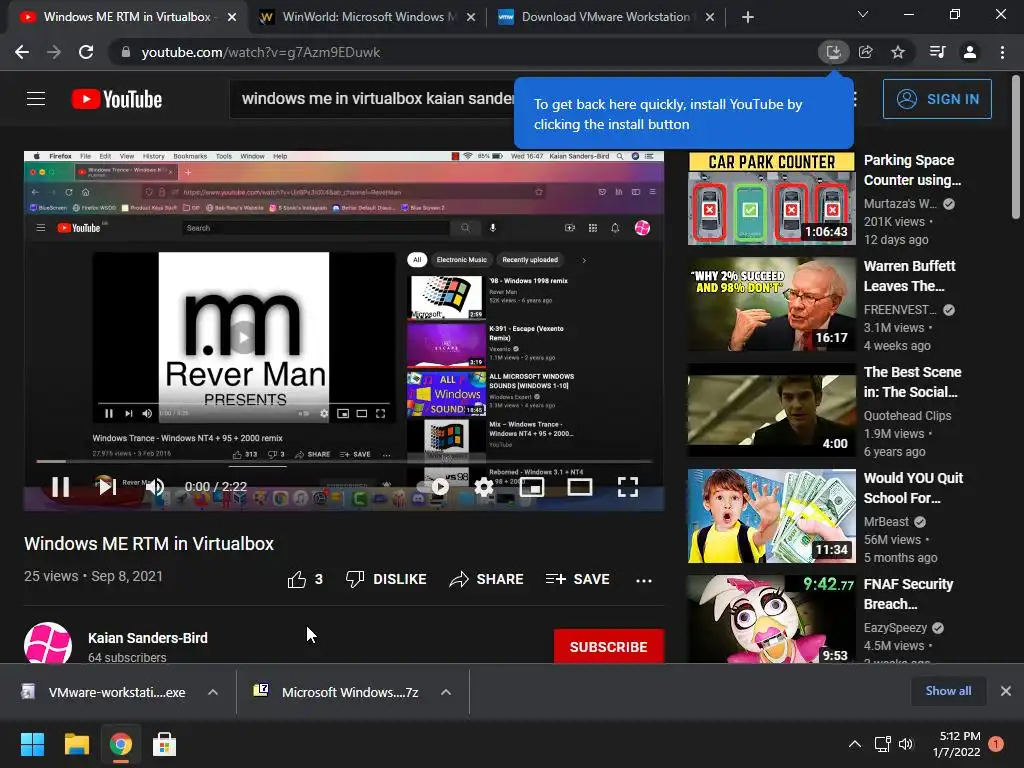Click the address bar URL

pos(261,52)
